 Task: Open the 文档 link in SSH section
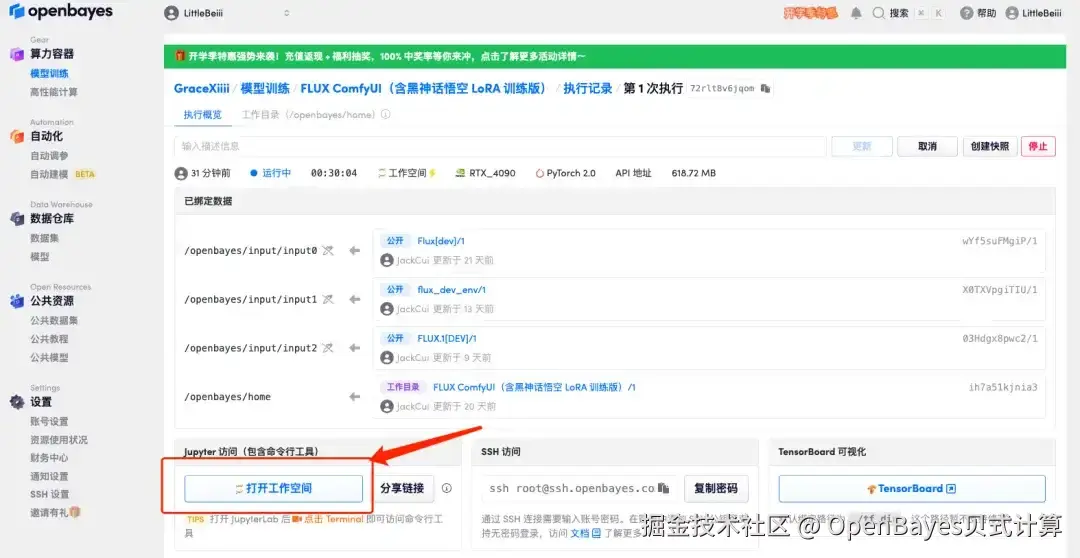coord(585,533)
